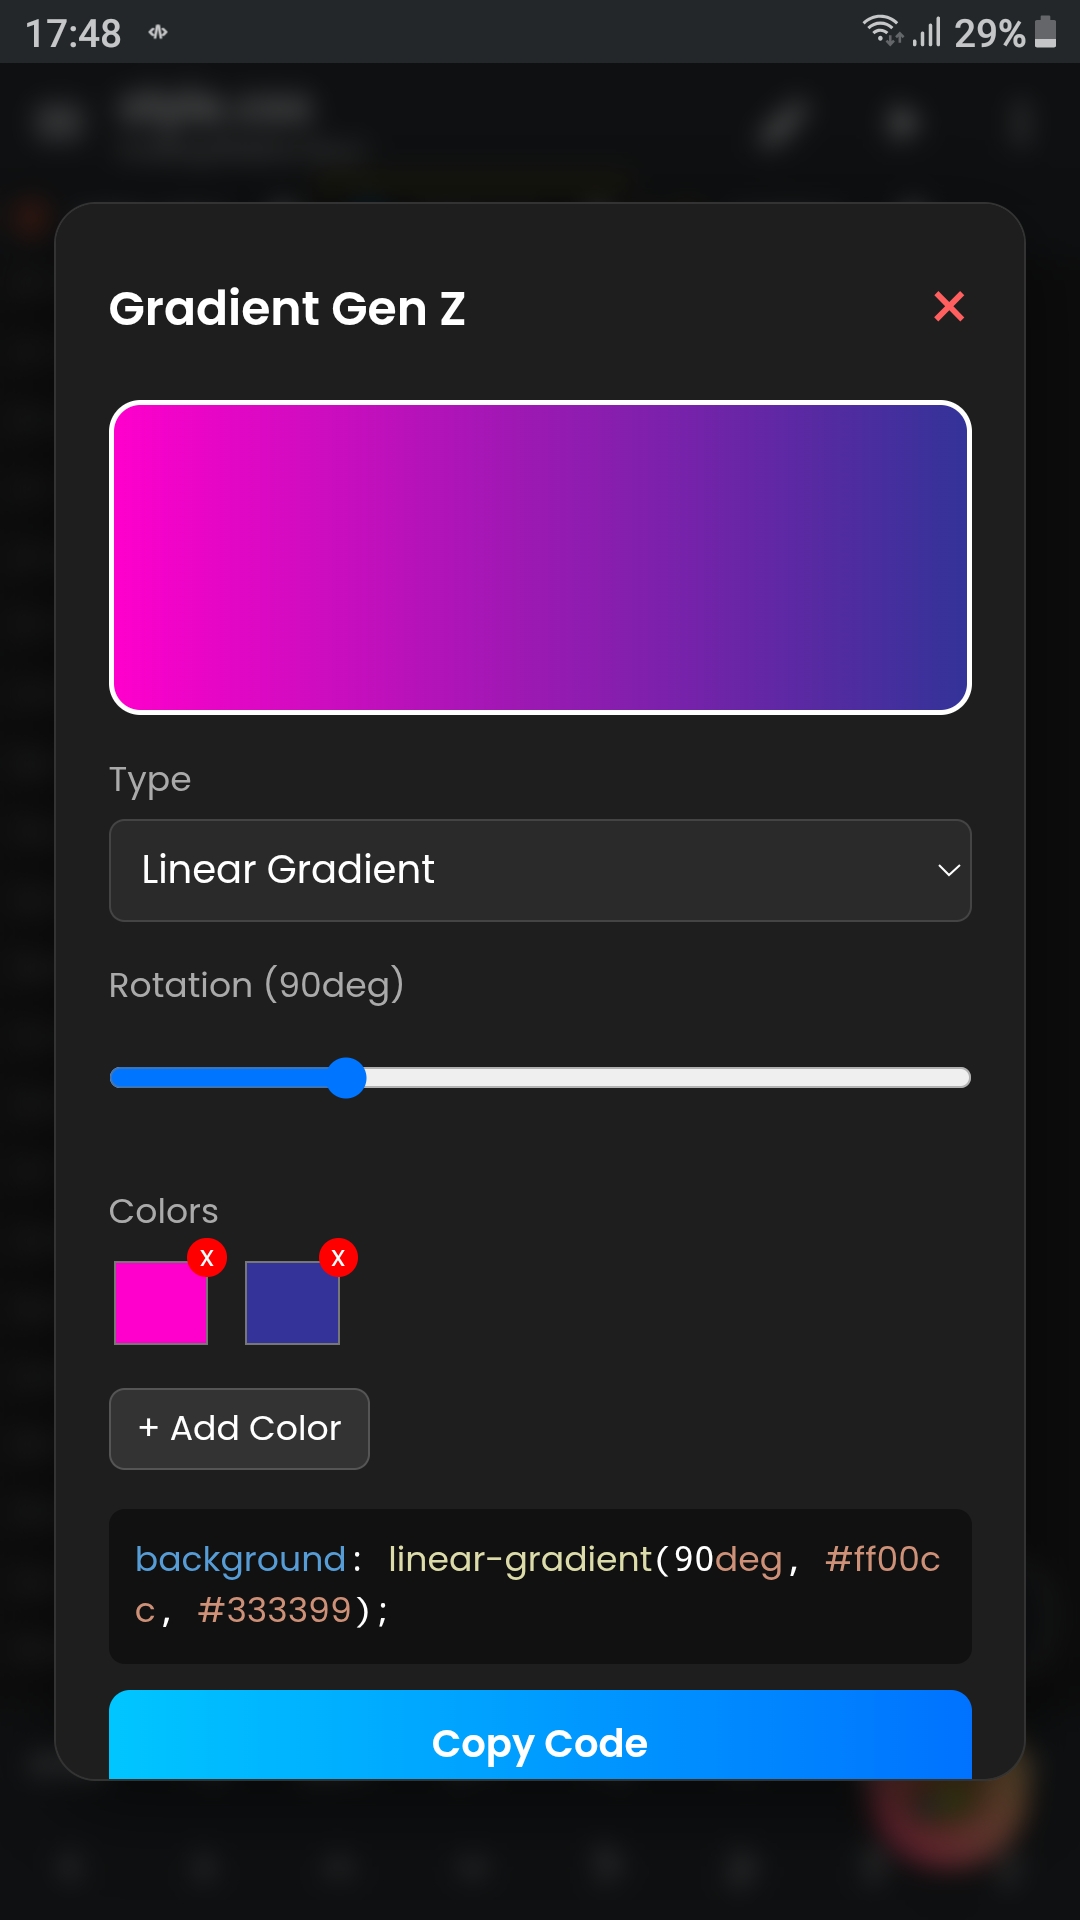Tap the 17:48 clock in status bar
1080x1920 pixels.
[73, 33]
